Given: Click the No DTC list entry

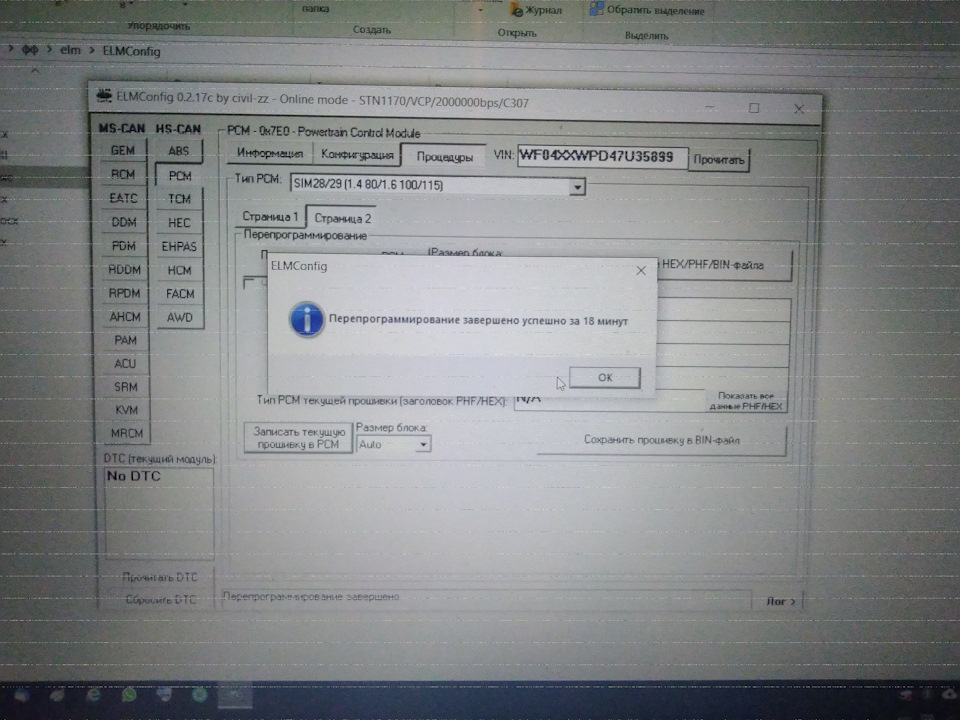Looking at the screenshot, I should 133,476.
